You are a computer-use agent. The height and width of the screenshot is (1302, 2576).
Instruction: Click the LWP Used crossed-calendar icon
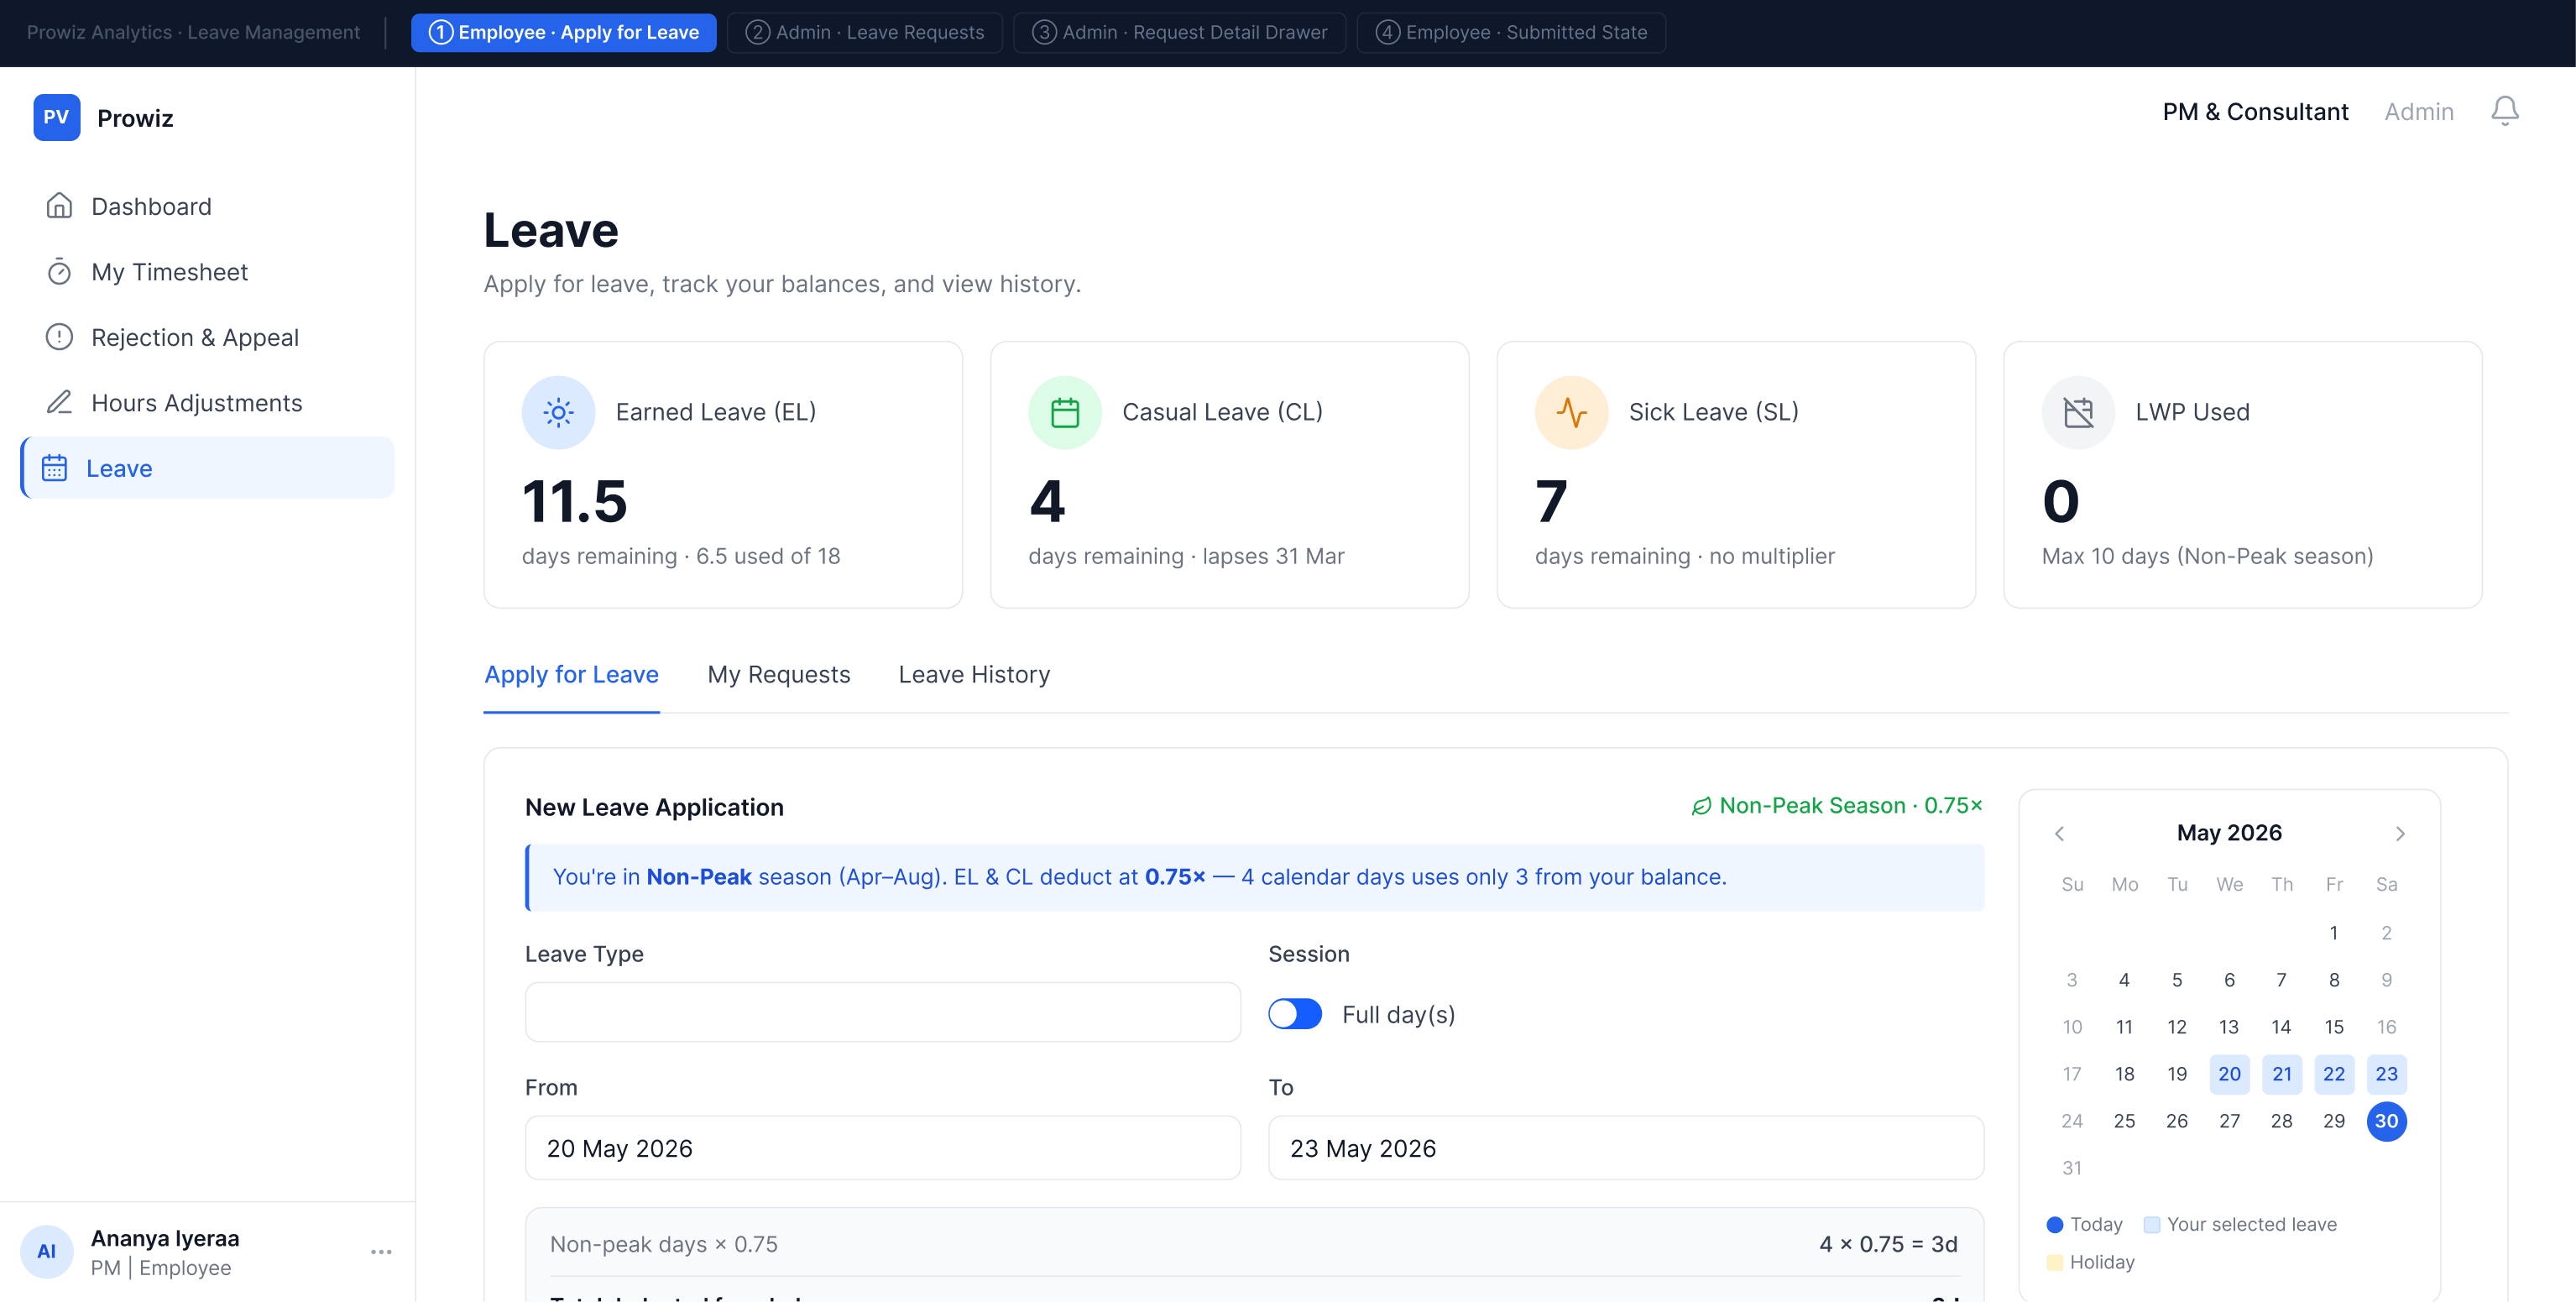2078,412
